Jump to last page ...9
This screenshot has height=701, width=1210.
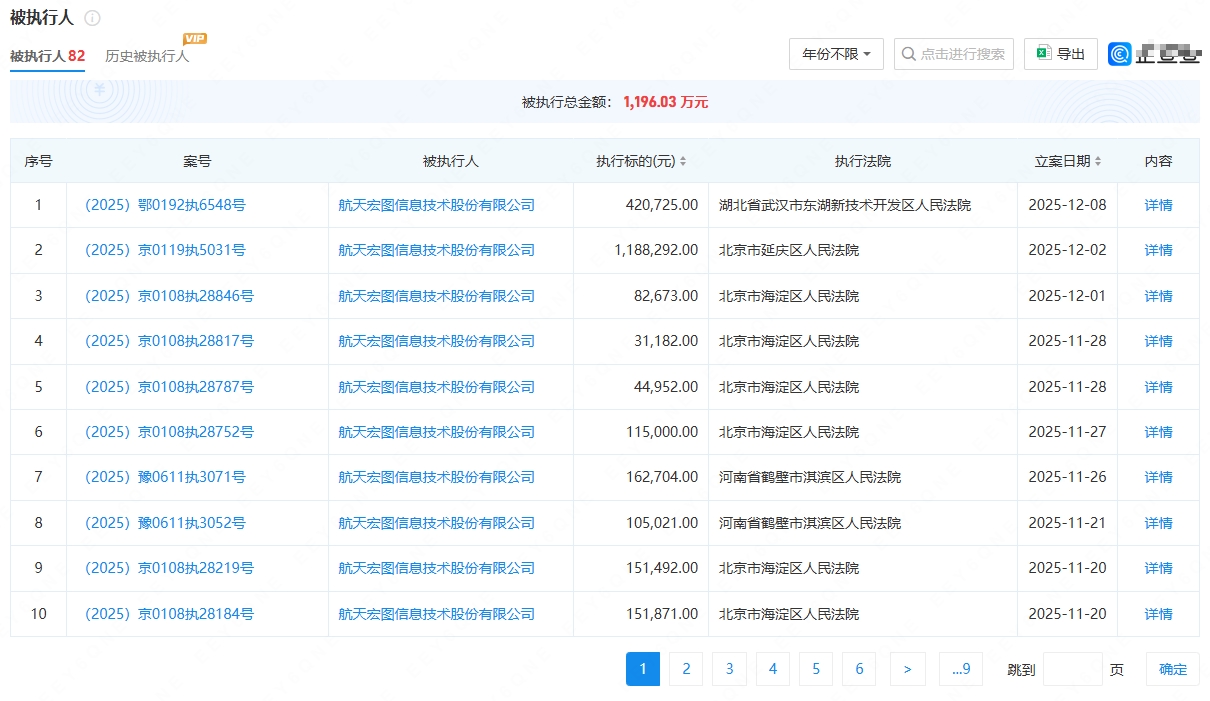coord(960,669)
